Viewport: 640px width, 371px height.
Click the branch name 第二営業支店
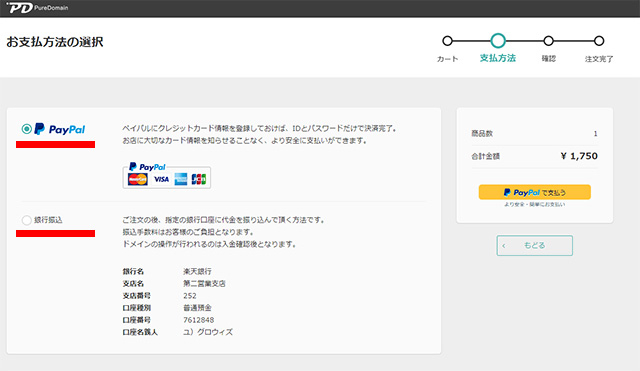click(204, 284)
